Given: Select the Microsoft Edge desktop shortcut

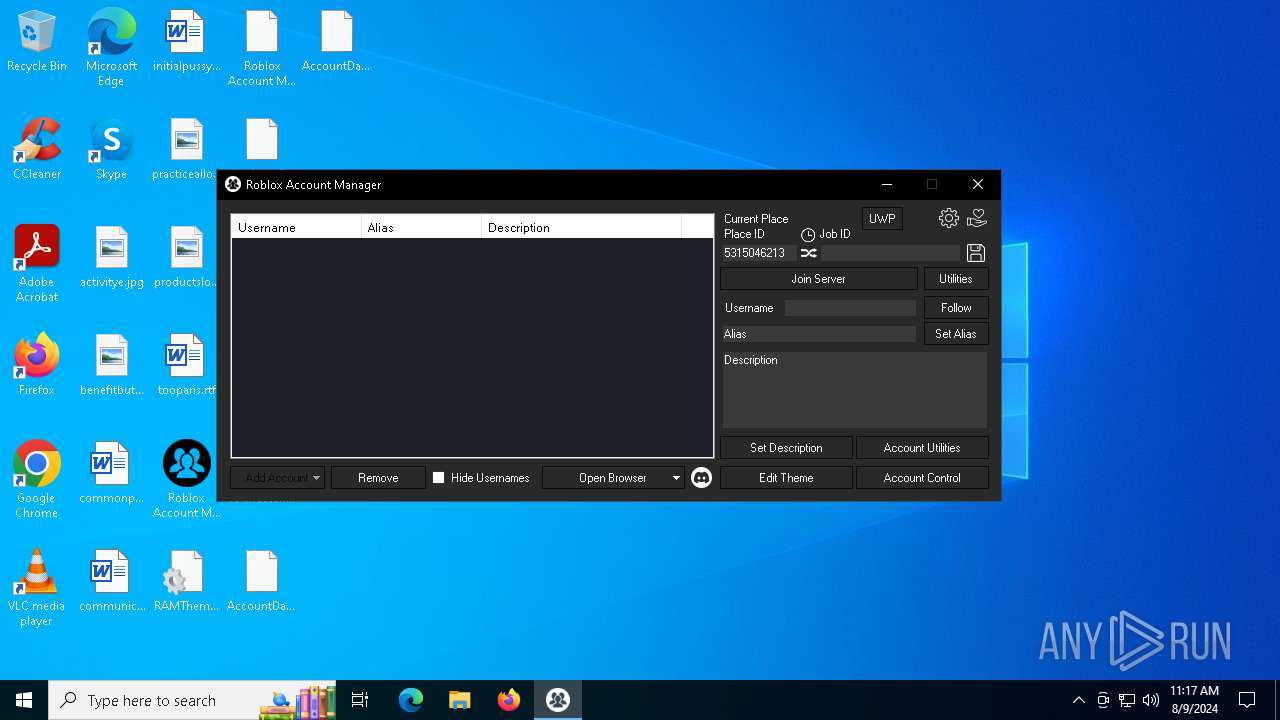Looking at the screenshot, I should coord(111,48).
